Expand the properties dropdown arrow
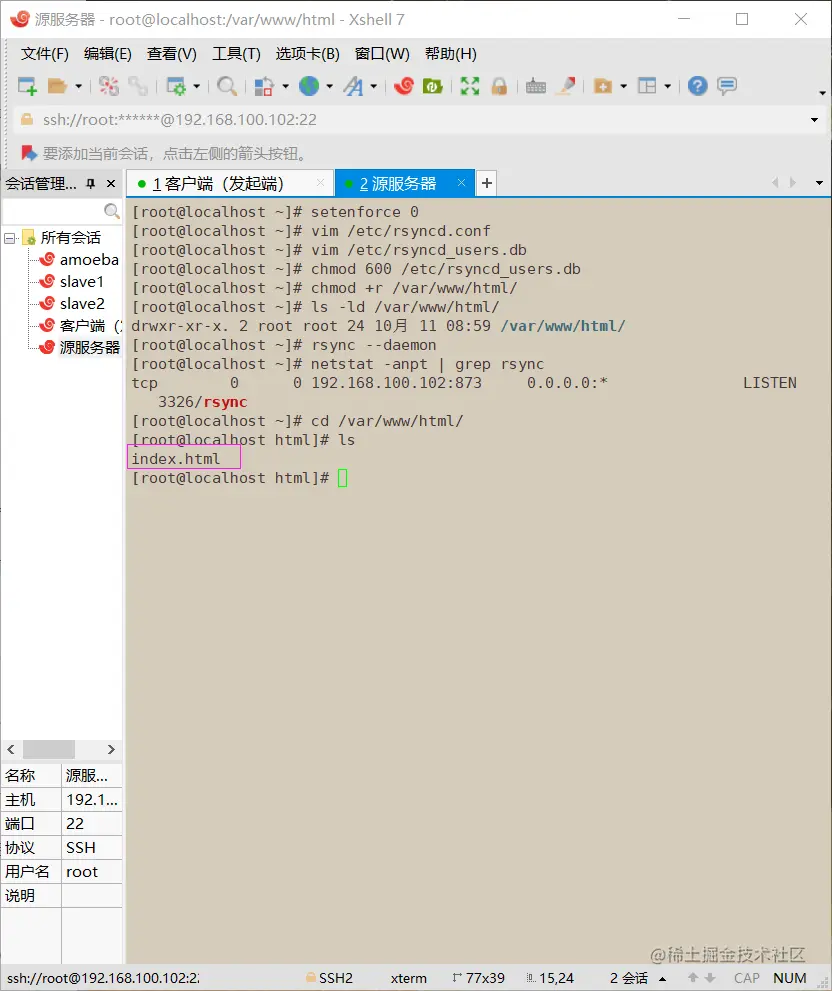This screenshot has width=832, height=991. [x=196, y=86]
